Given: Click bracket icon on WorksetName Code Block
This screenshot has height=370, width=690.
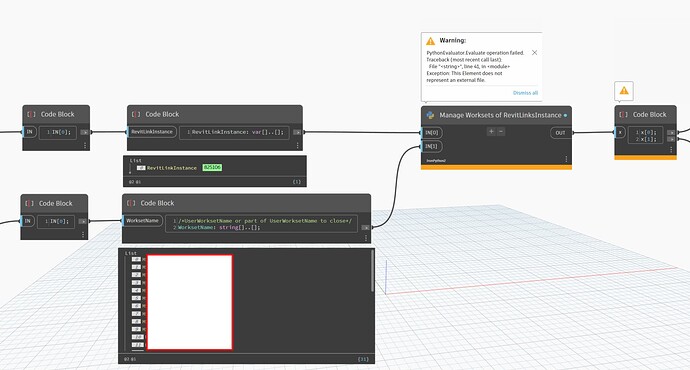Looking at the screenshot, I should 131,203.
